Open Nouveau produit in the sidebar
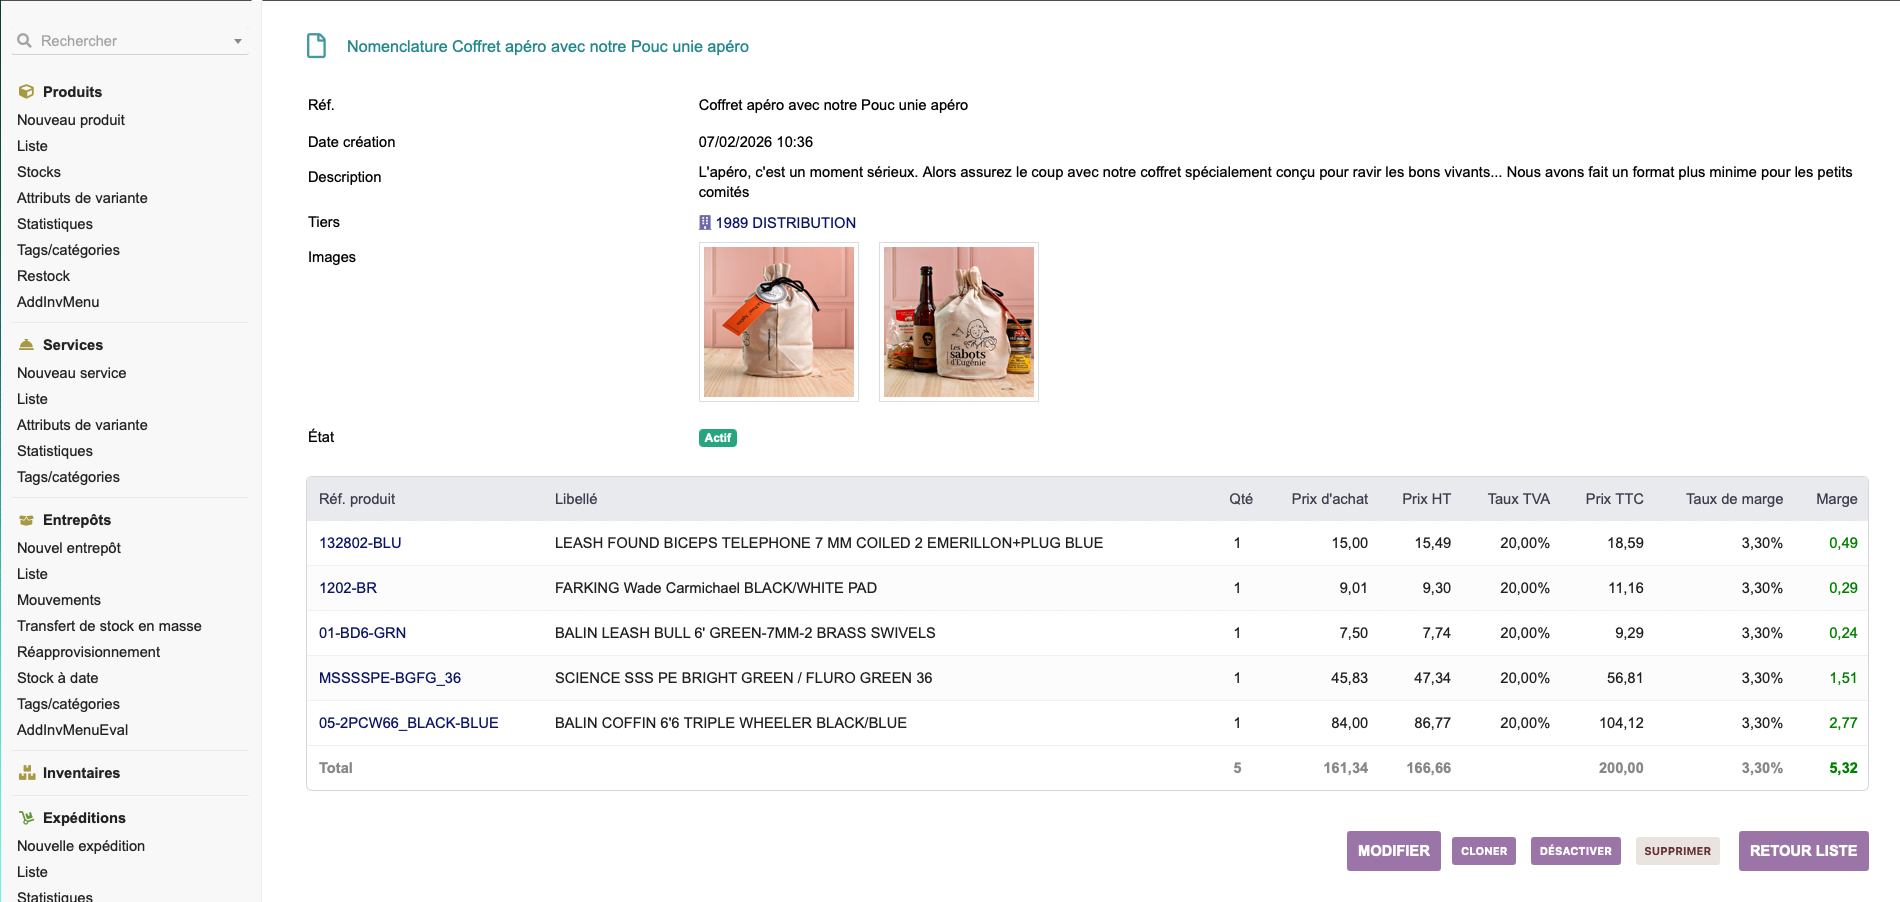Image resolution: width=1900 pixels, height=902 pixels. pos(71,120)
